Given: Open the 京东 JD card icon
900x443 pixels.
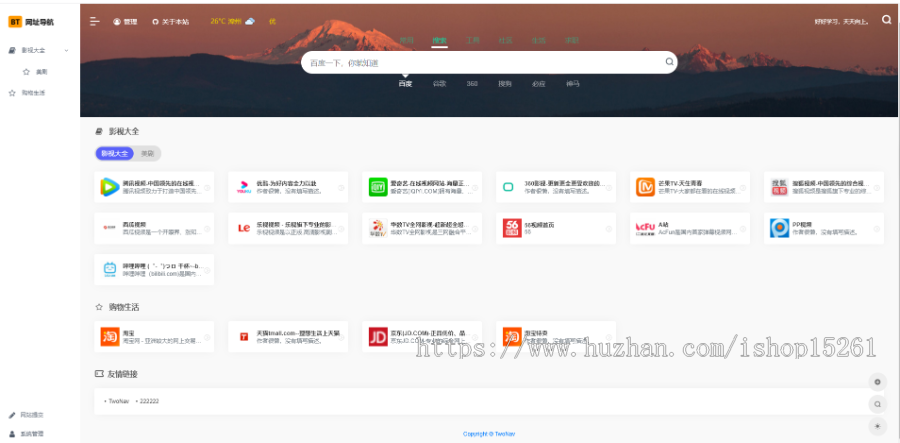Looking at the screenshot, I should (x=378, y=337).
